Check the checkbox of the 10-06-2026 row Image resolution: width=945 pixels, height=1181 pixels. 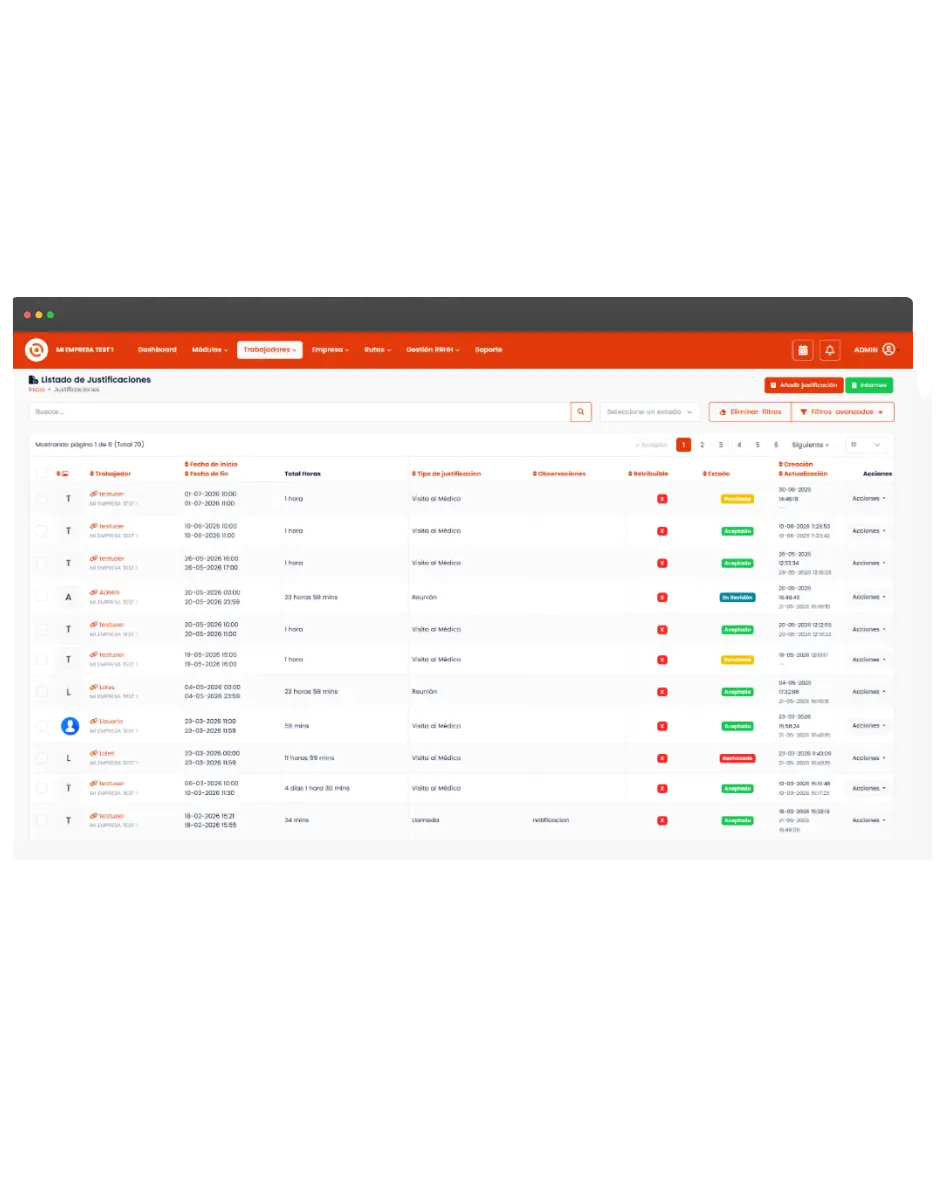tap(41, 531)
